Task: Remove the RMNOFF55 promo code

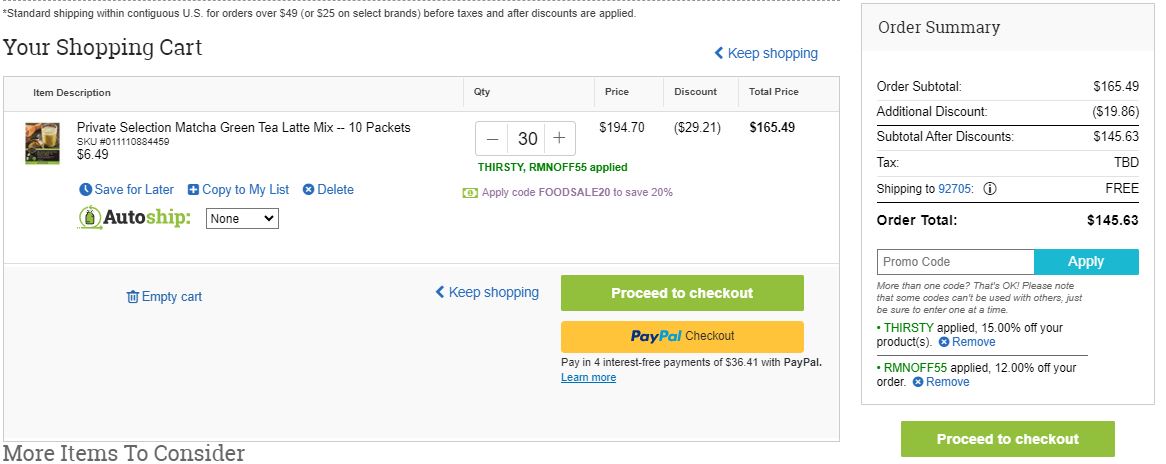Action: [941, 382]
